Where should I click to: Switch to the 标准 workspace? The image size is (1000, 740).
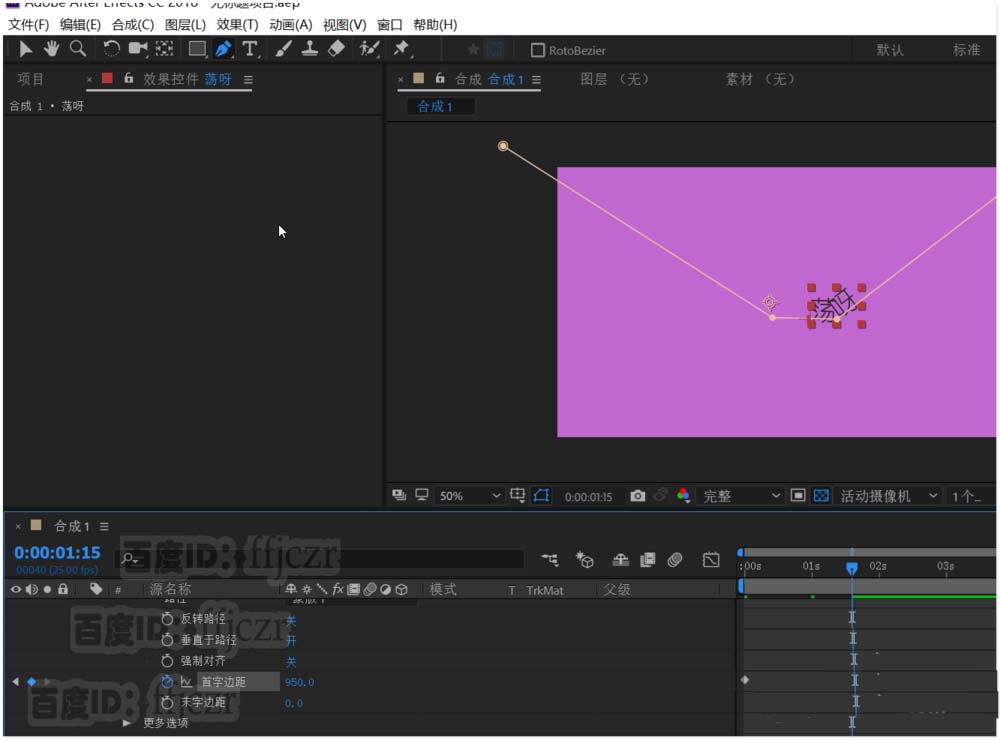(966, 50)
